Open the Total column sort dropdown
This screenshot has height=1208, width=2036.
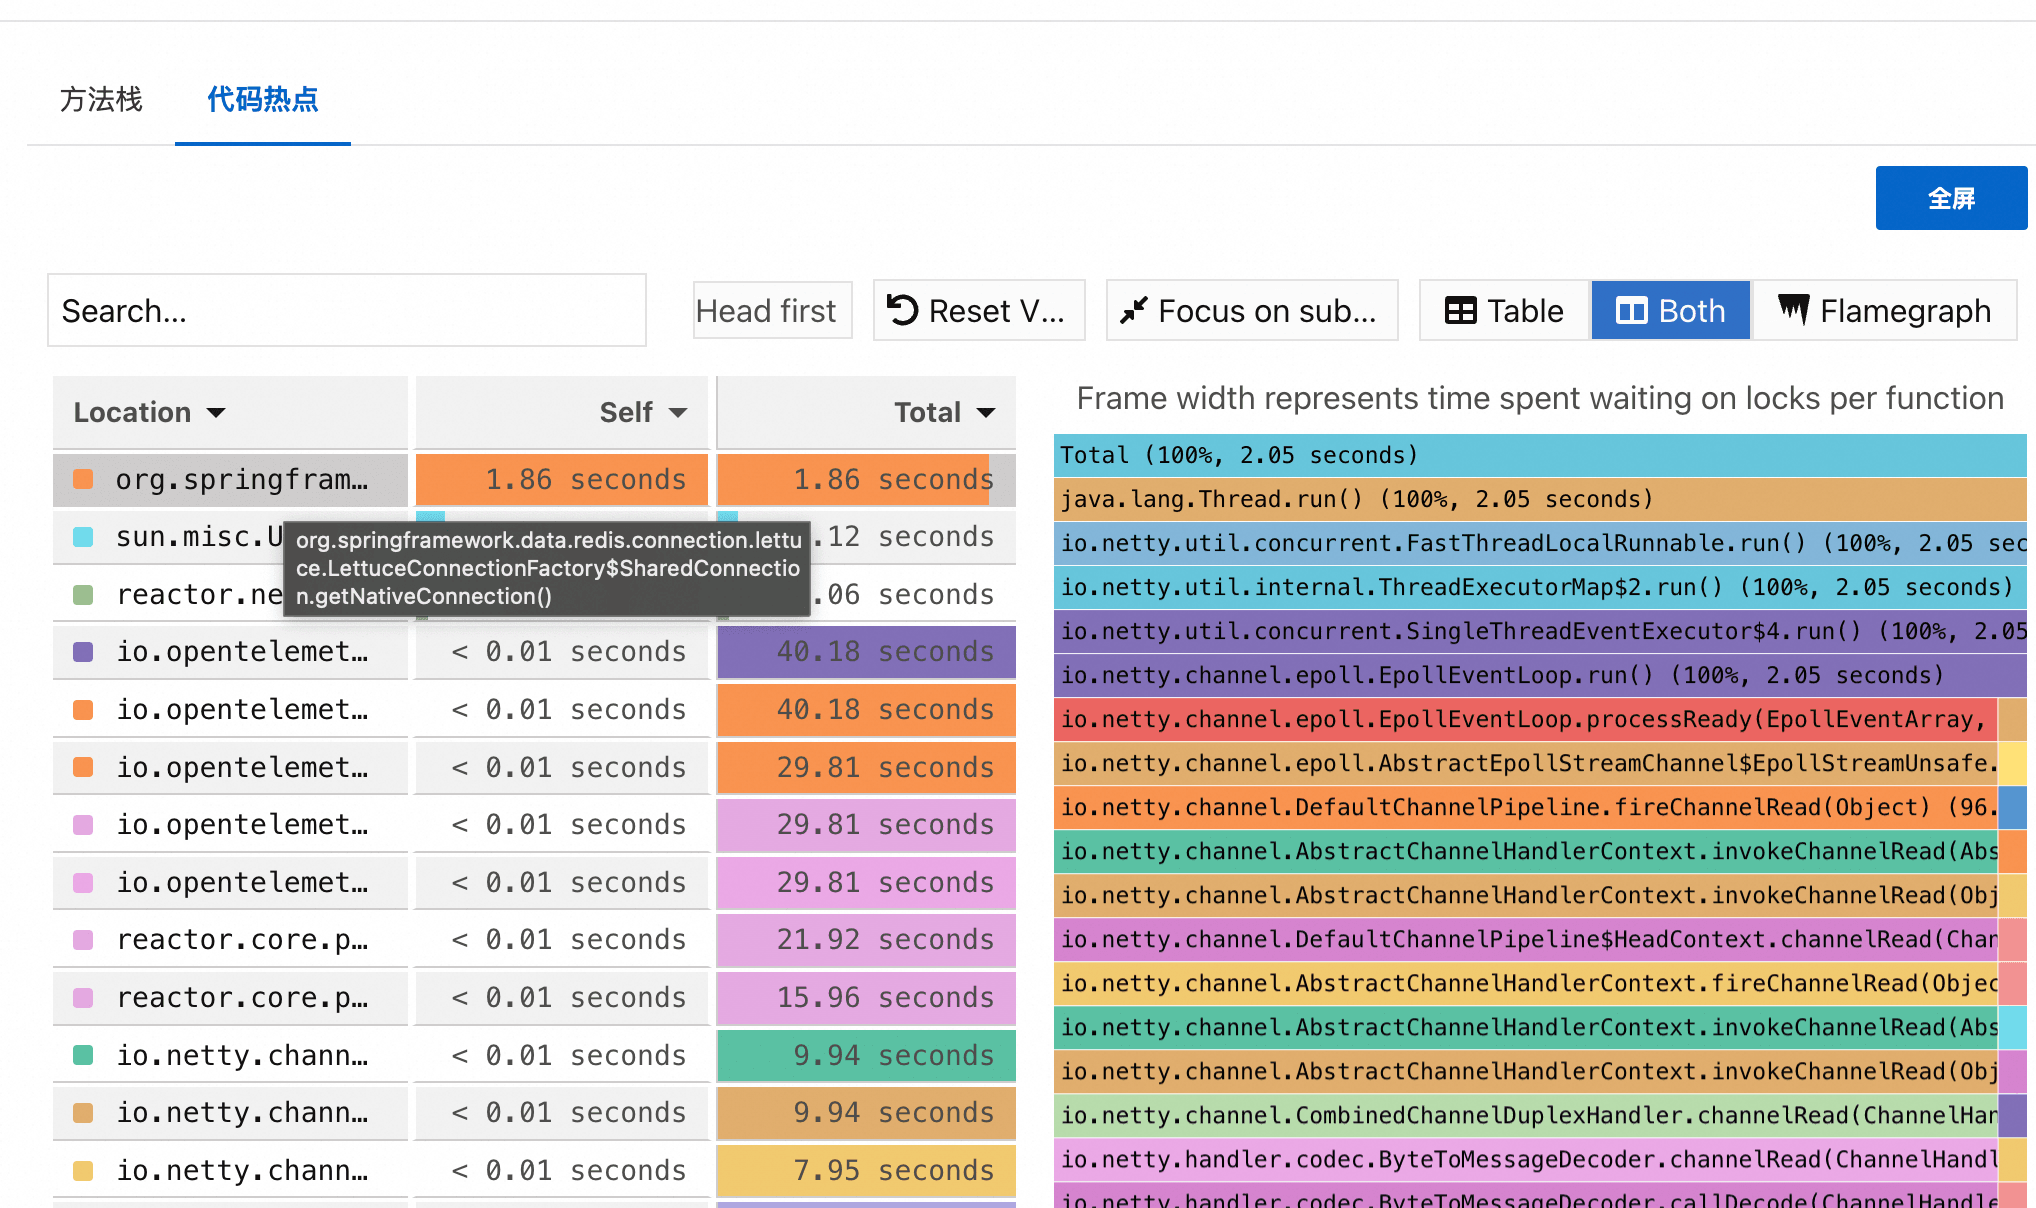click(986, 413)
